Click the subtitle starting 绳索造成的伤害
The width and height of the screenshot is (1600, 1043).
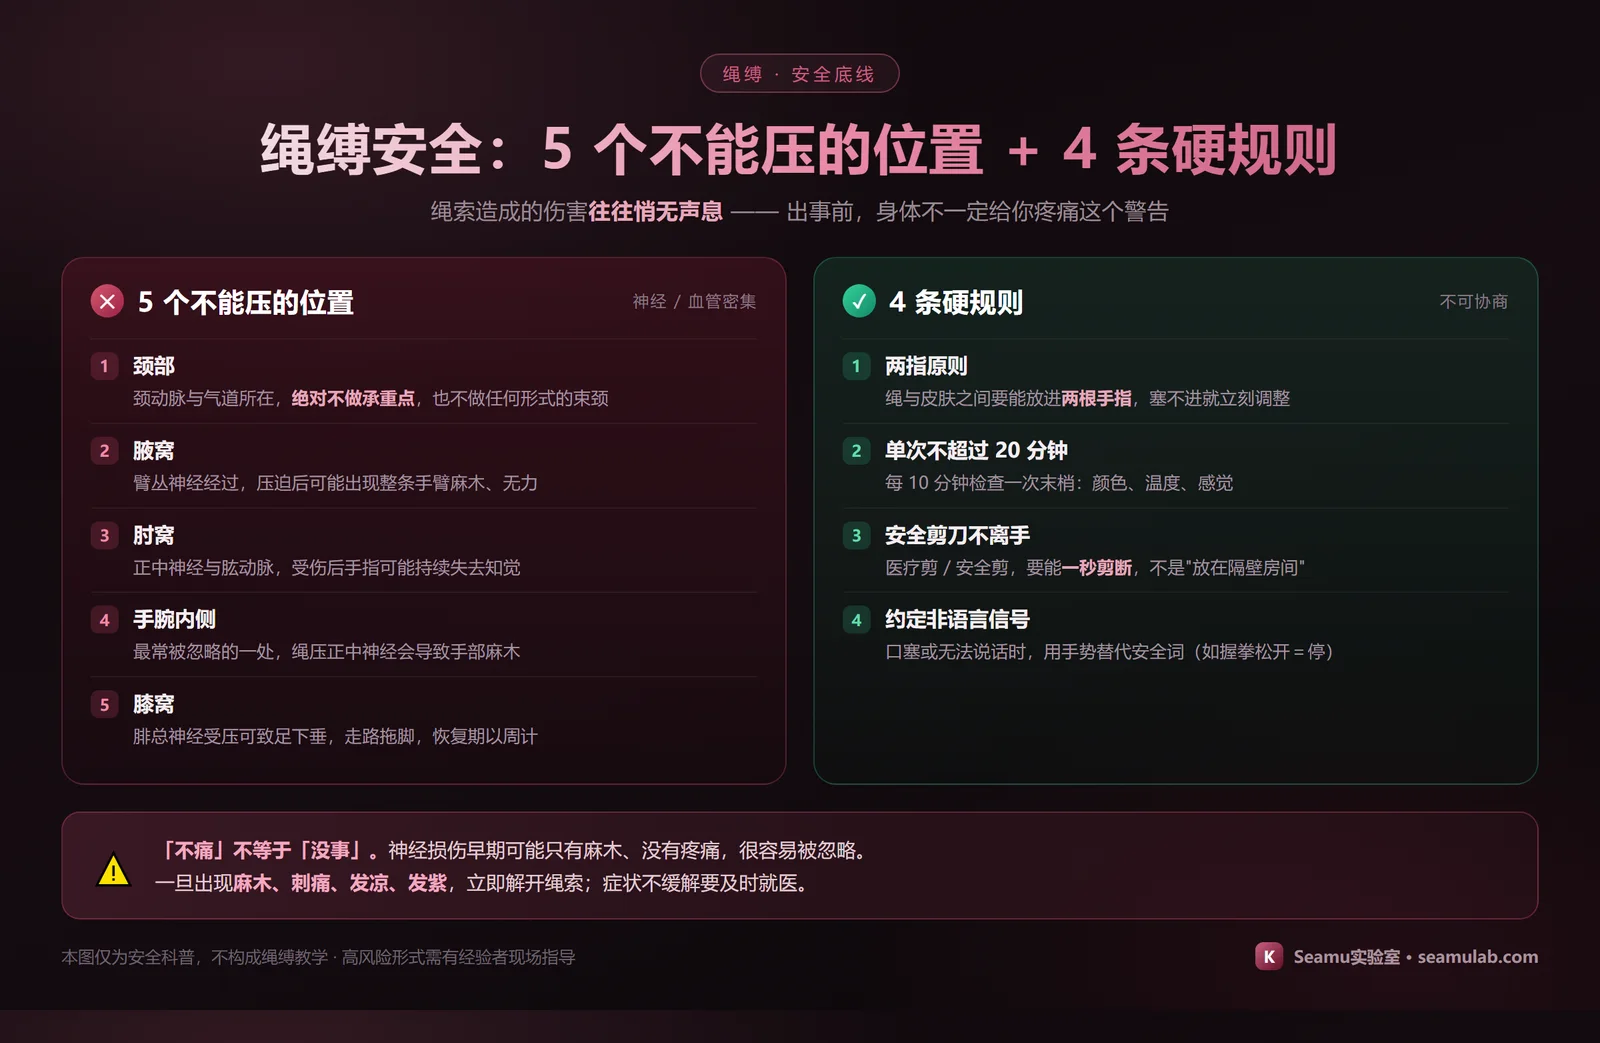(799, 212)
